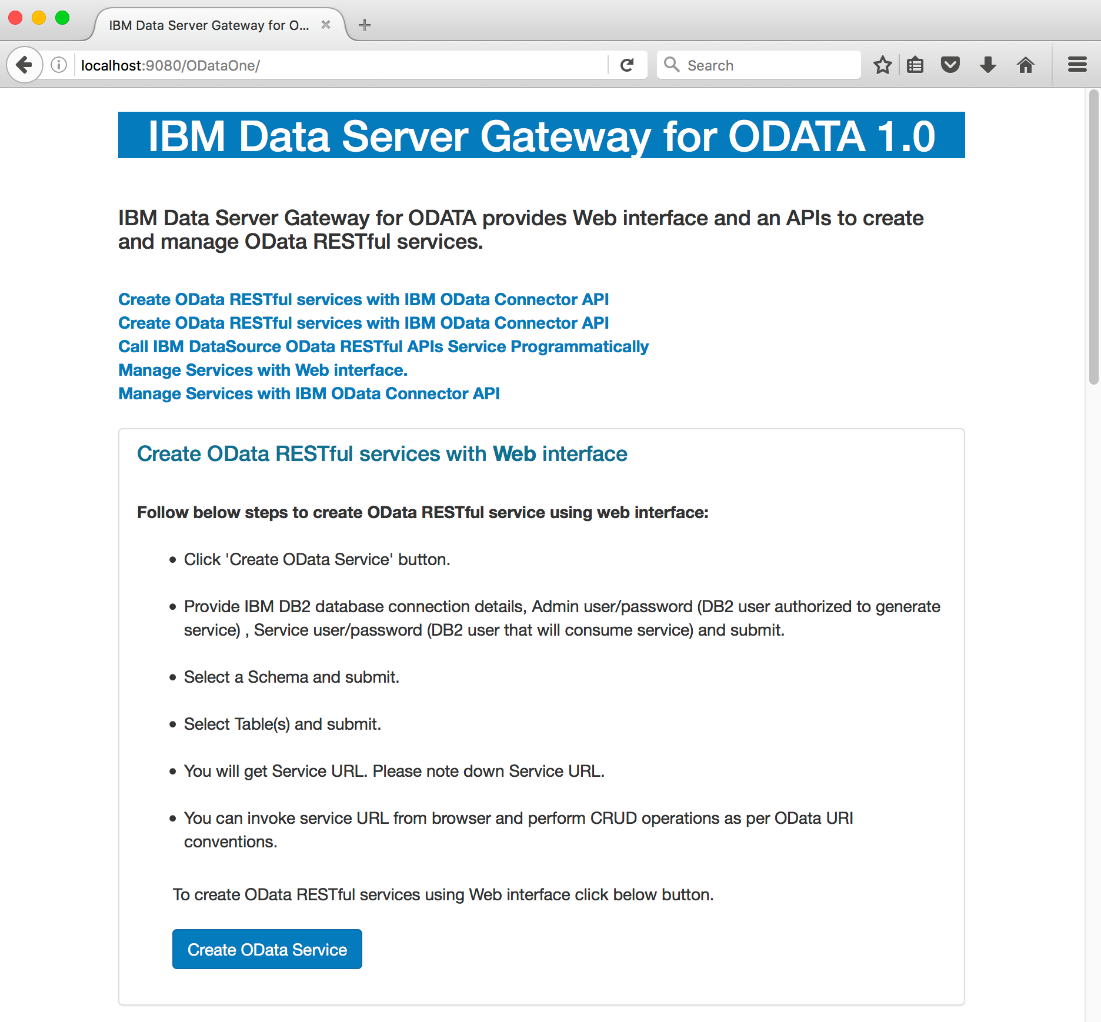Close the IBM Data Server Gateway tab
Screen dimensions: 1101x1022
[x=326, y=25]
